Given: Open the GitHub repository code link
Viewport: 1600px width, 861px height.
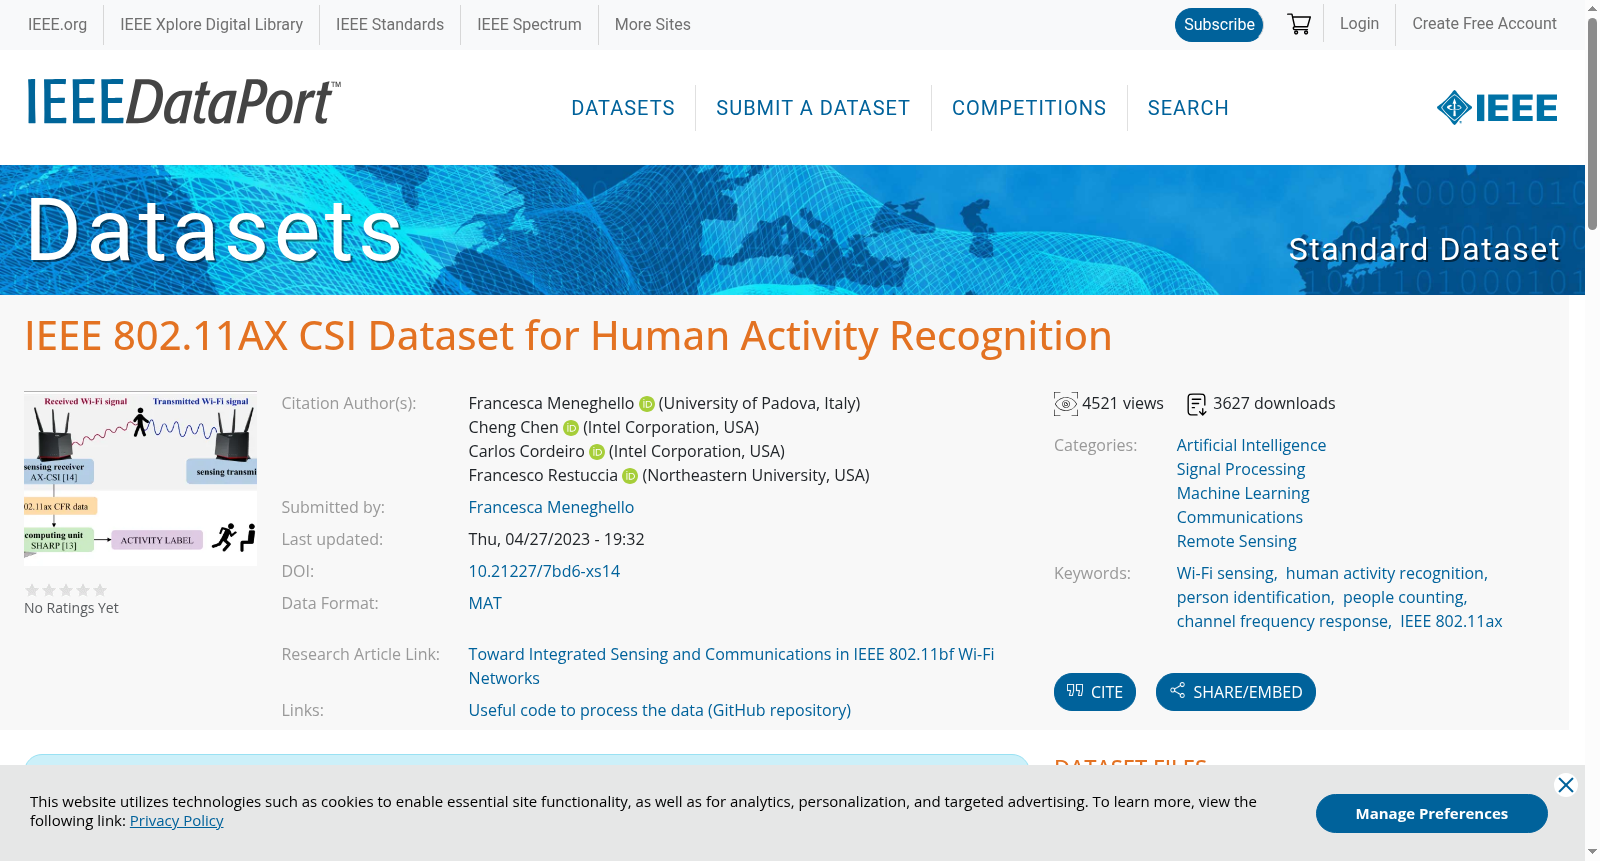Looking at the screenshot, I should [x=660, y=710].
